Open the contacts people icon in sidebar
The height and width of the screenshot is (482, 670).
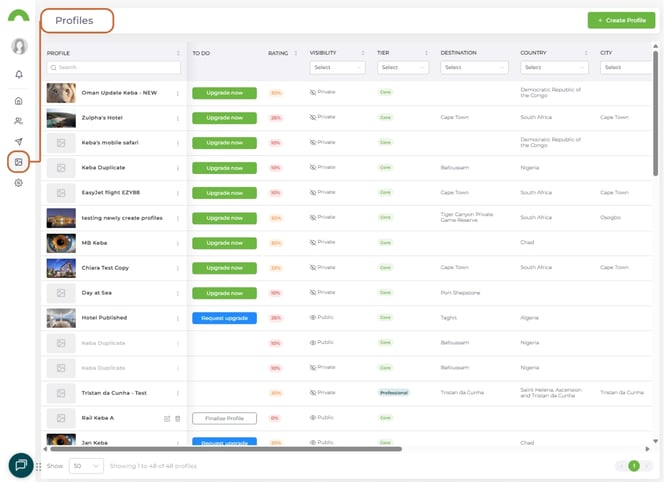18,121
